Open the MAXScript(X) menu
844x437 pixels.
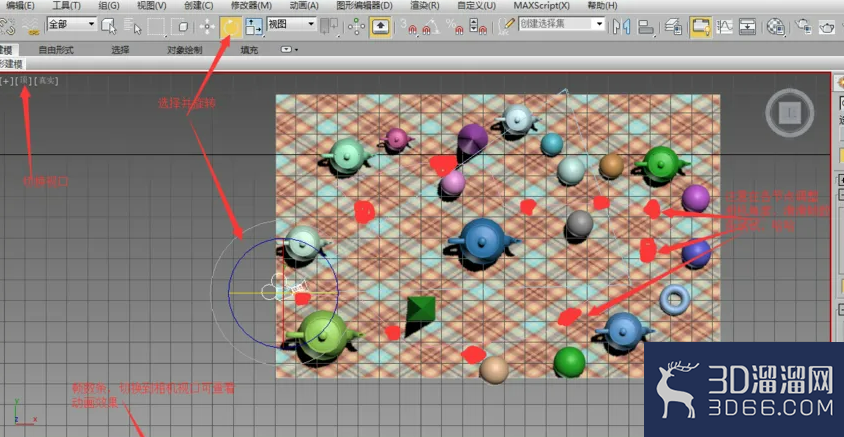click(x=541, y=6)
